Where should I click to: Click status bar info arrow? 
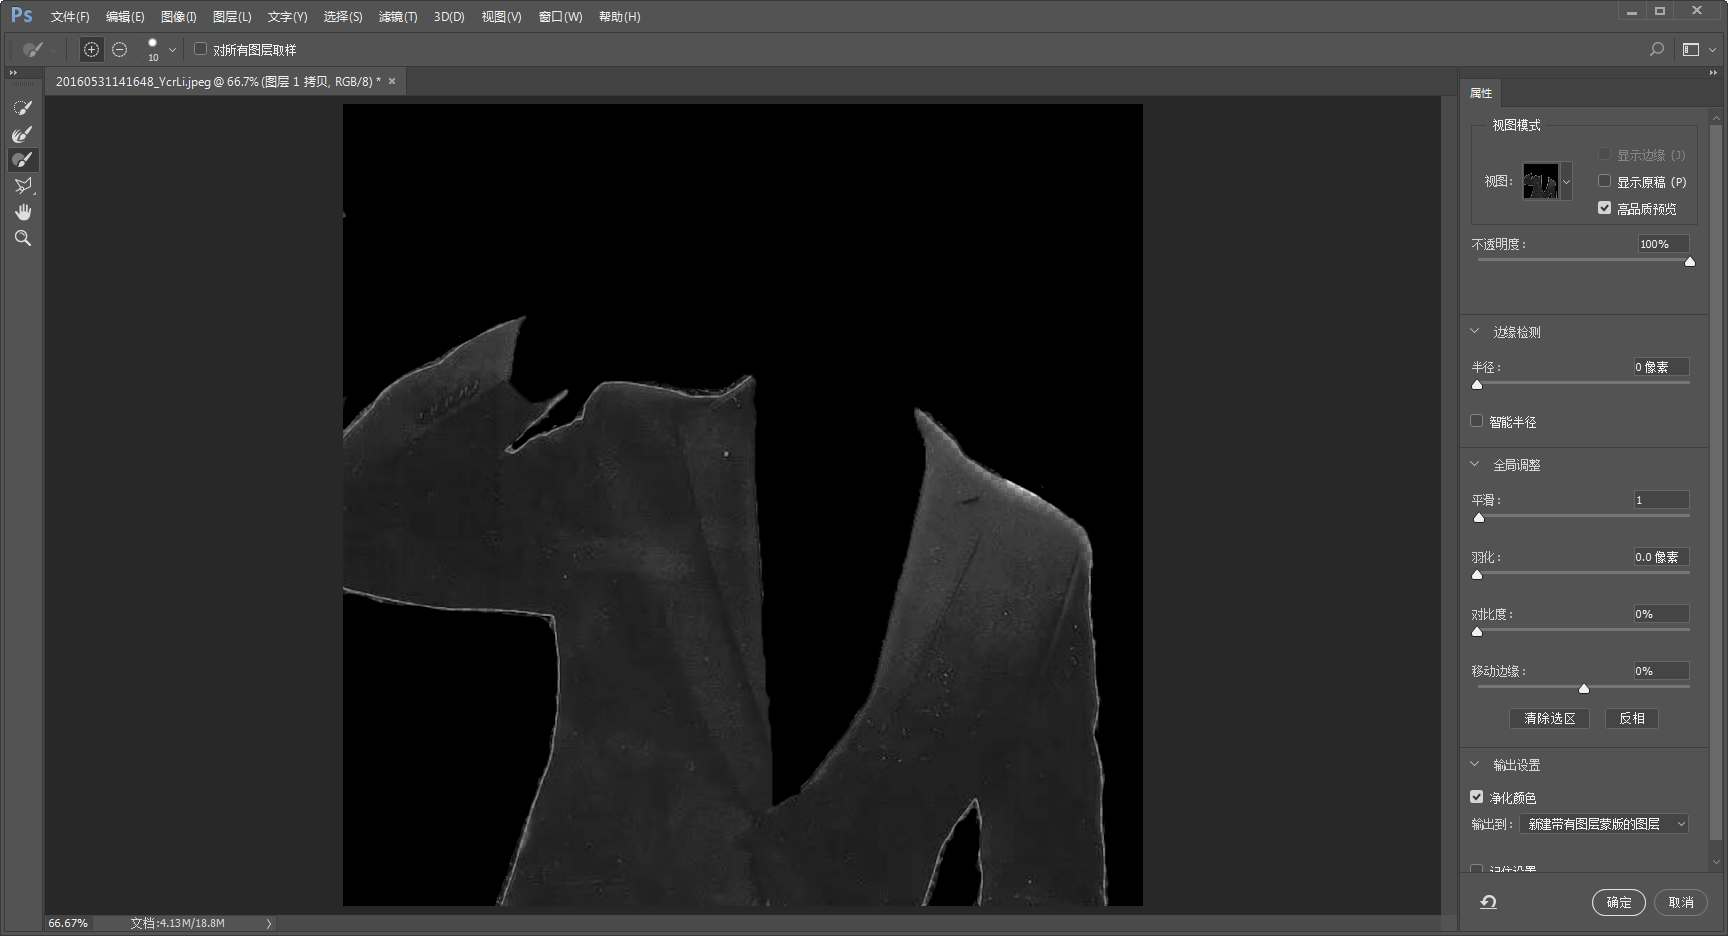pos(269,923)
